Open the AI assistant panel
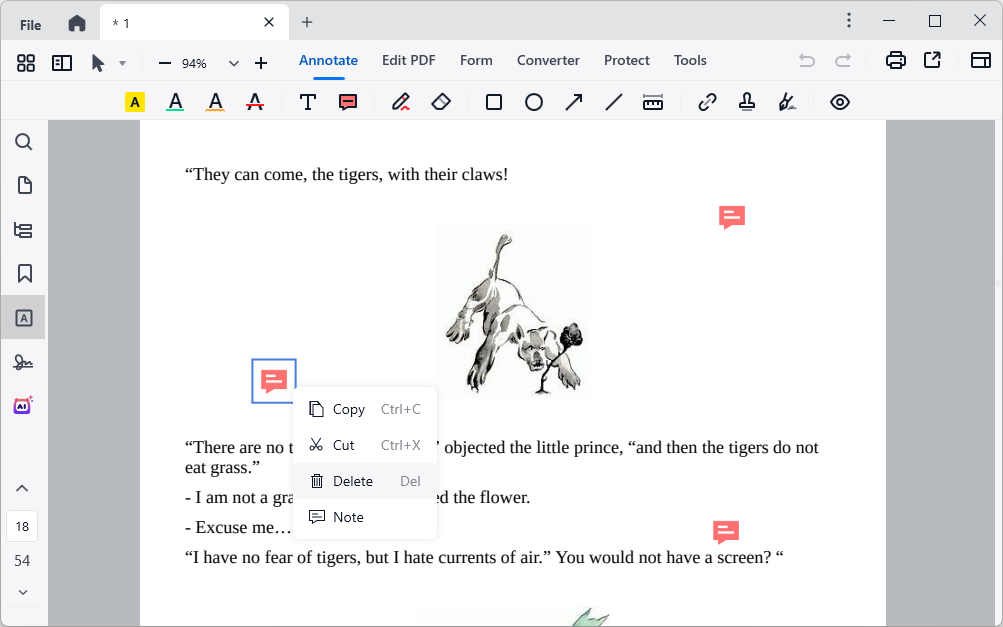Screen dimensions: 1003x627 point(22,405)
